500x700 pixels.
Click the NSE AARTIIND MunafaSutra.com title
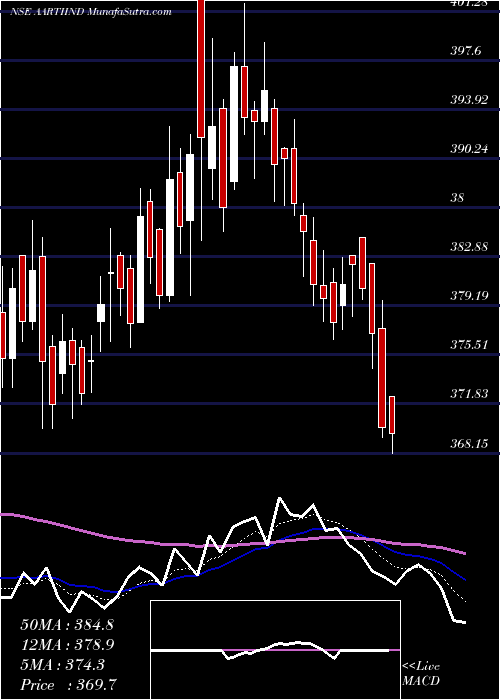(x=91, y=12)
